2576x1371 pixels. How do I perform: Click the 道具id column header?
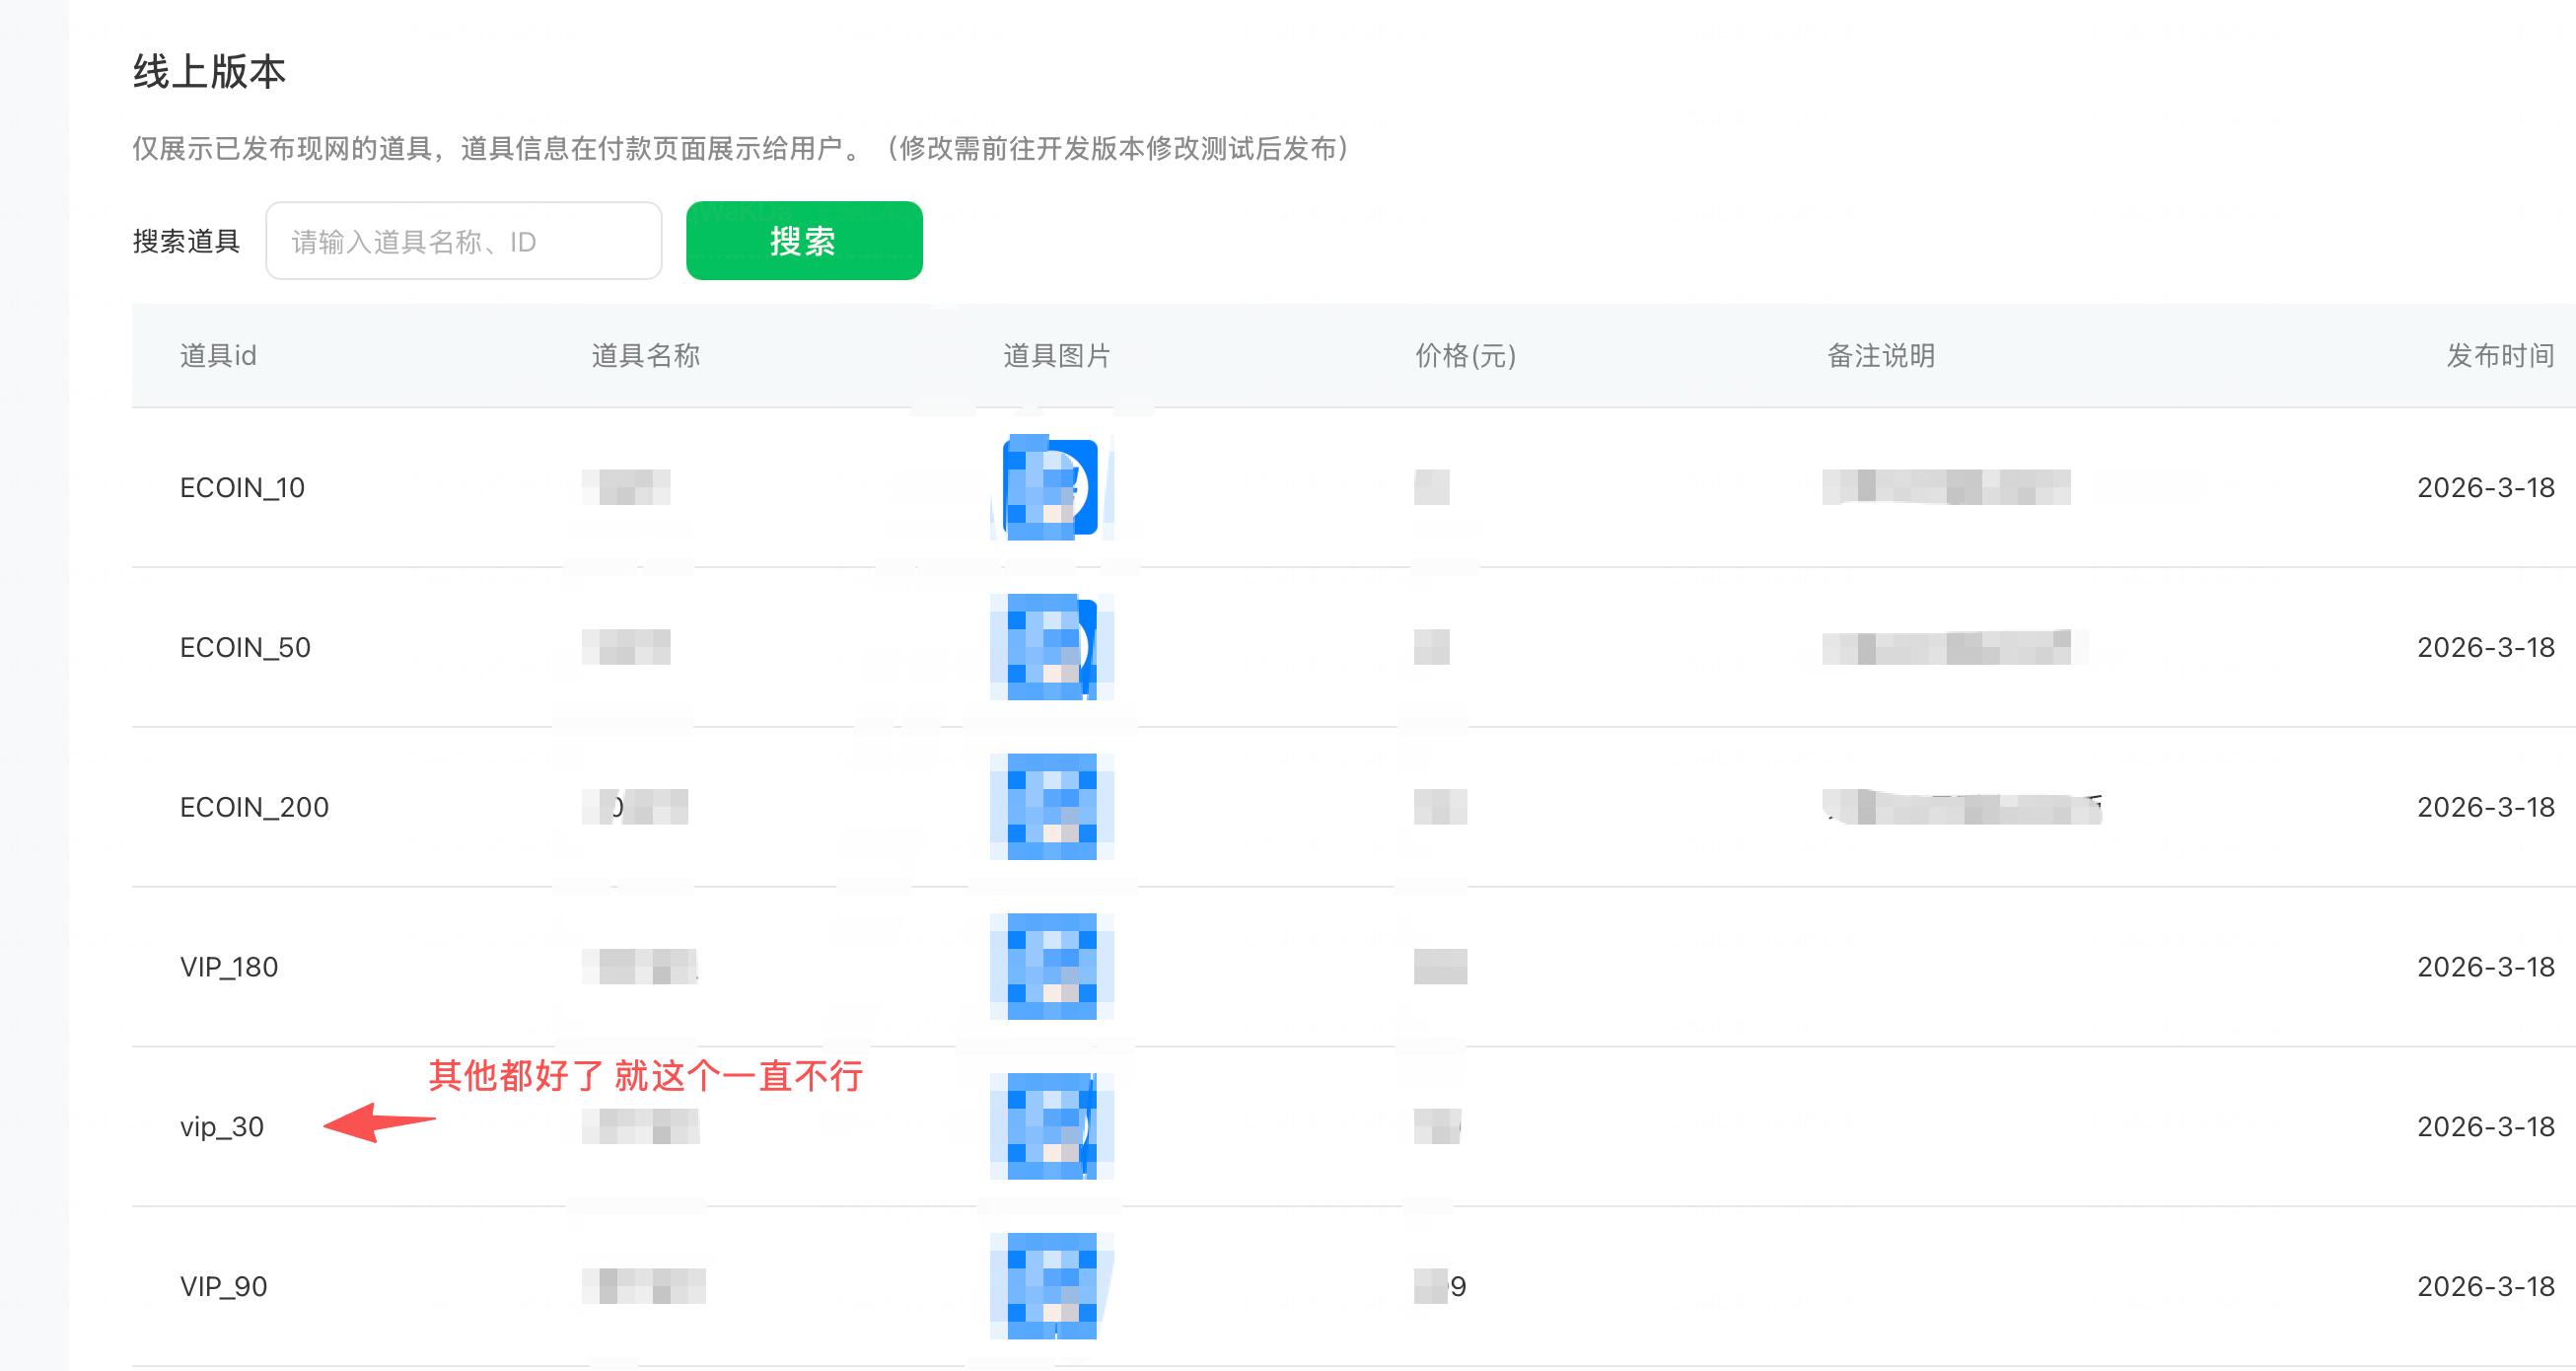[218, 356]
